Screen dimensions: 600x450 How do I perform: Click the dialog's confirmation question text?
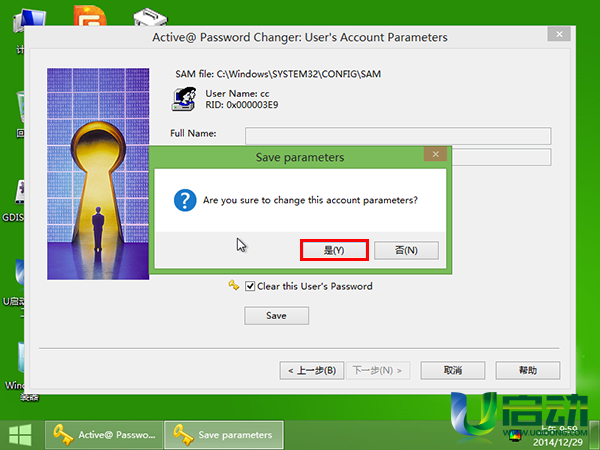[310, 200]
